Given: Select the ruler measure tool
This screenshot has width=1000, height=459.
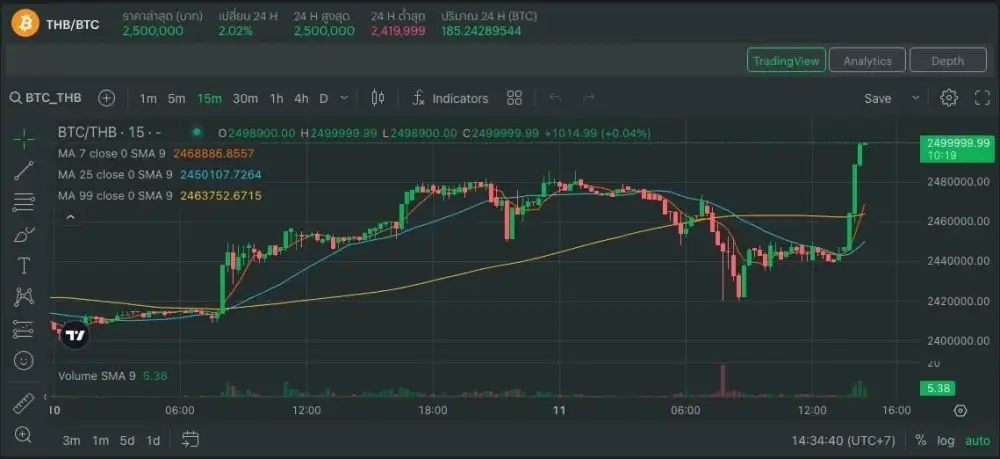Looking at the screenshot, I should click(24, 404).
